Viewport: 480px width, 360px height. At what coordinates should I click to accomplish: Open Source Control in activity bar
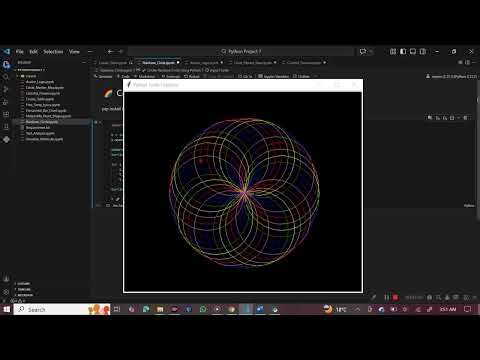coord(6,89)
